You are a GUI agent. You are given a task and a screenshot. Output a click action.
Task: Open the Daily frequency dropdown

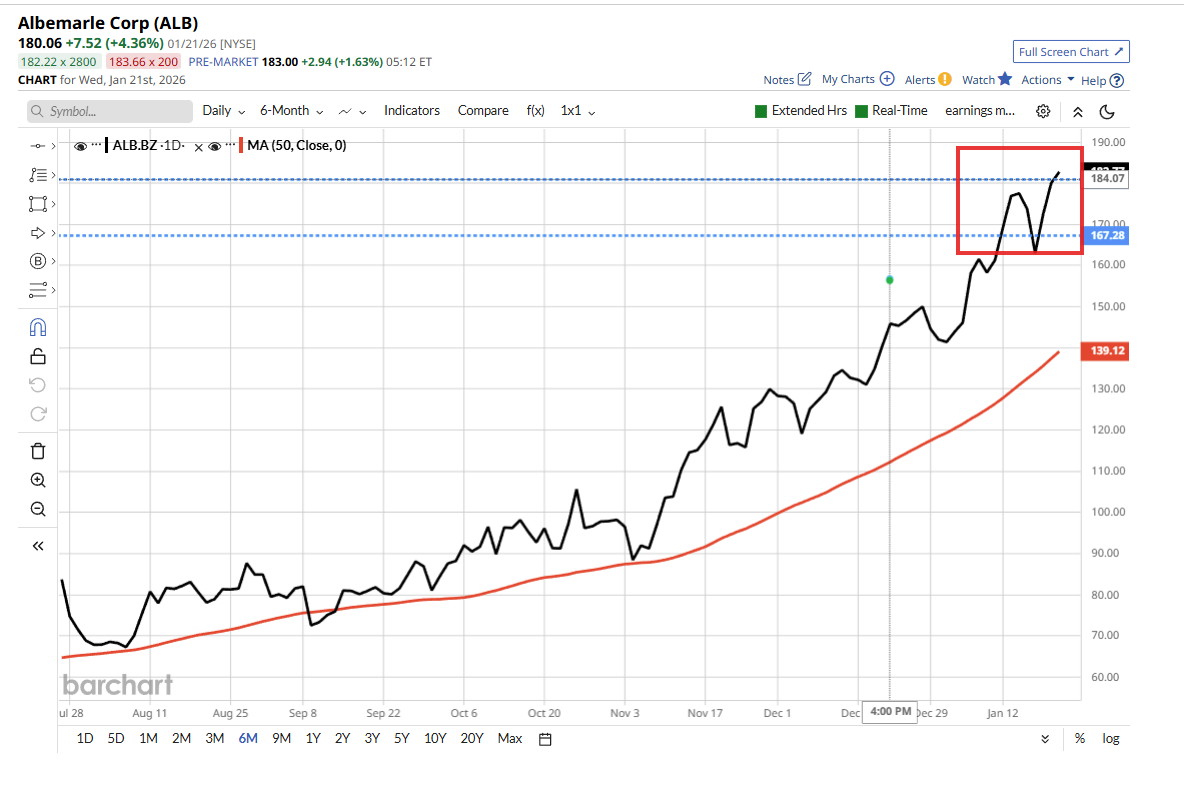tap(223, 111)
